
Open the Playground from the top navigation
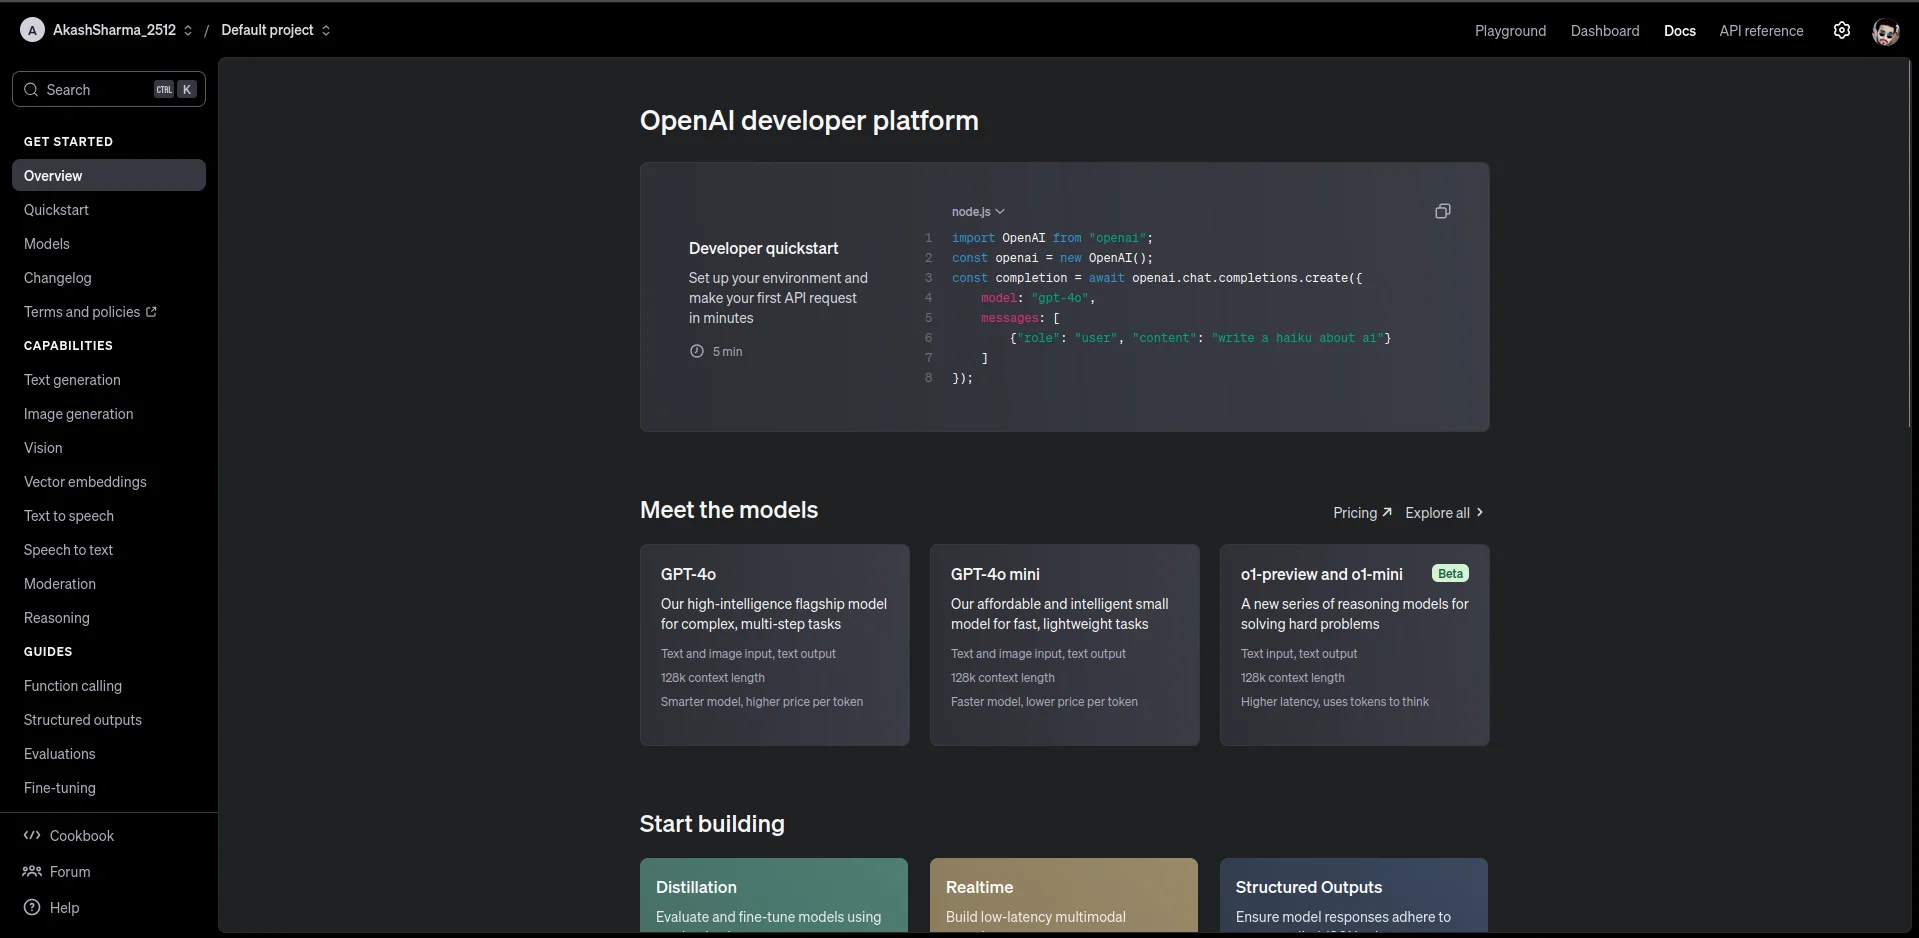coord(1510,30)
